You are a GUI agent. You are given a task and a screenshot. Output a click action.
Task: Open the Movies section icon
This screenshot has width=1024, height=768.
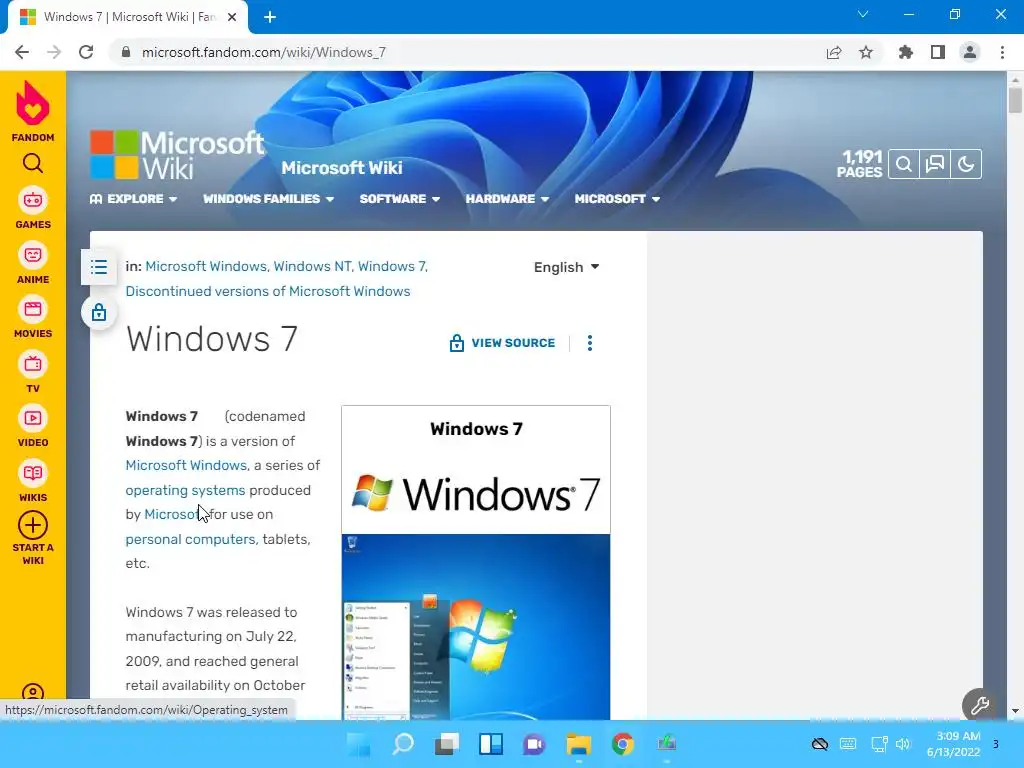click(x=33, y=310)
